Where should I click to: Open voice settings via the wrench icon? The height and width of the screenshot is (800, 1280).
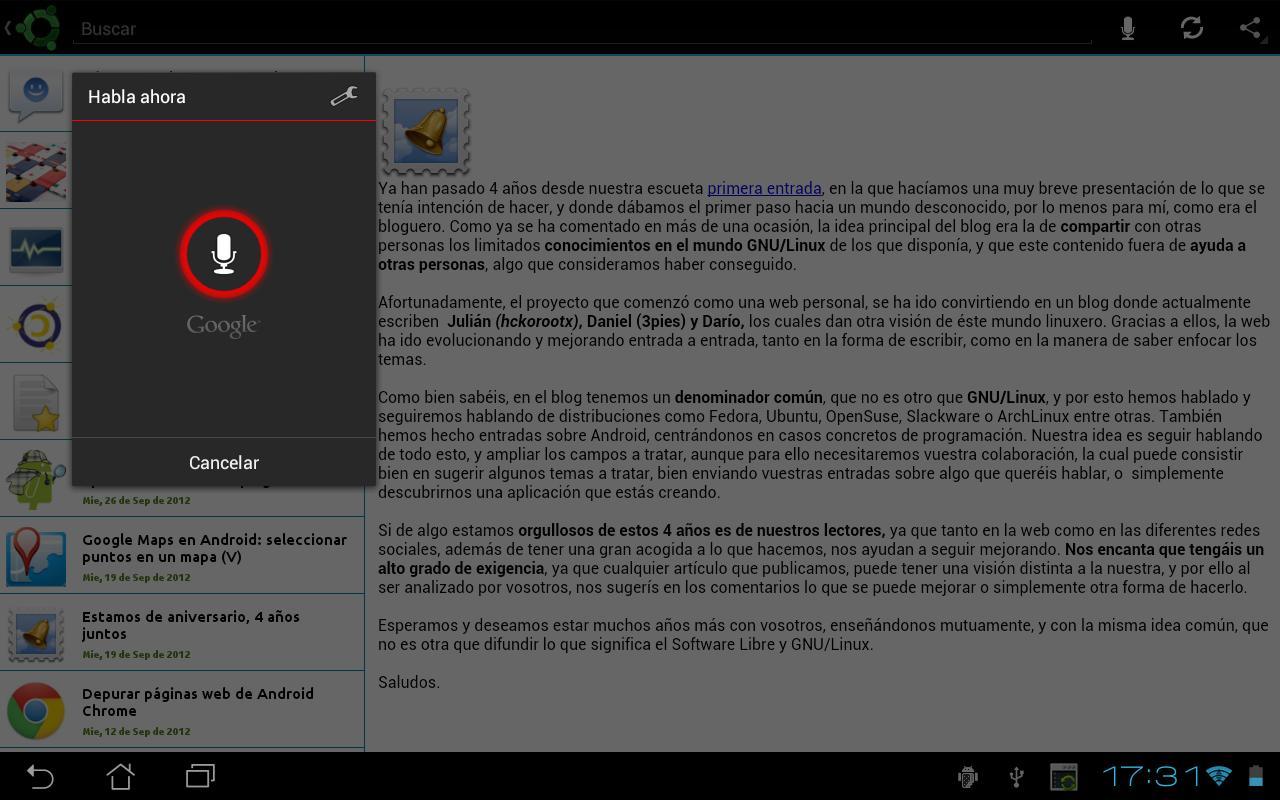pyautogui.click(x=344, y=96)
